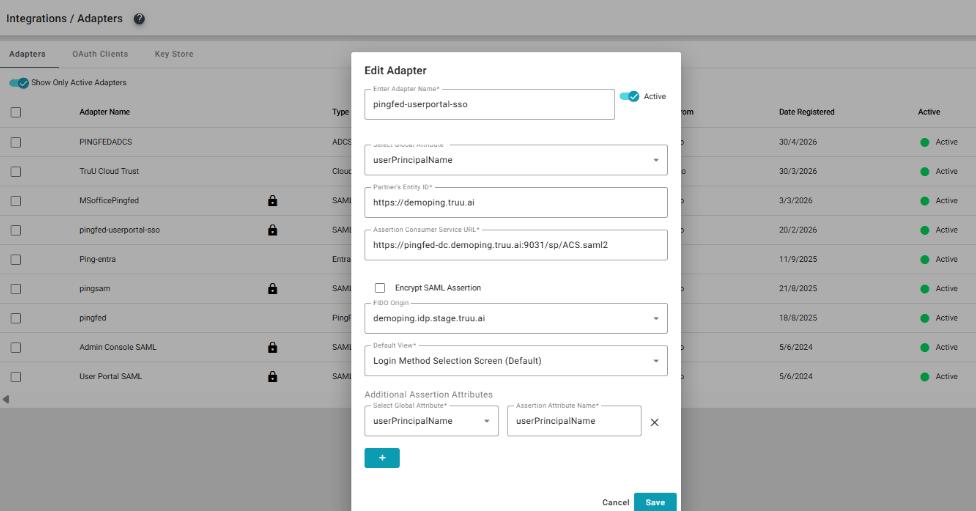Click the Active column header
Image resolution: width=976 pixels, height=511 pixels.
point(929,112)
